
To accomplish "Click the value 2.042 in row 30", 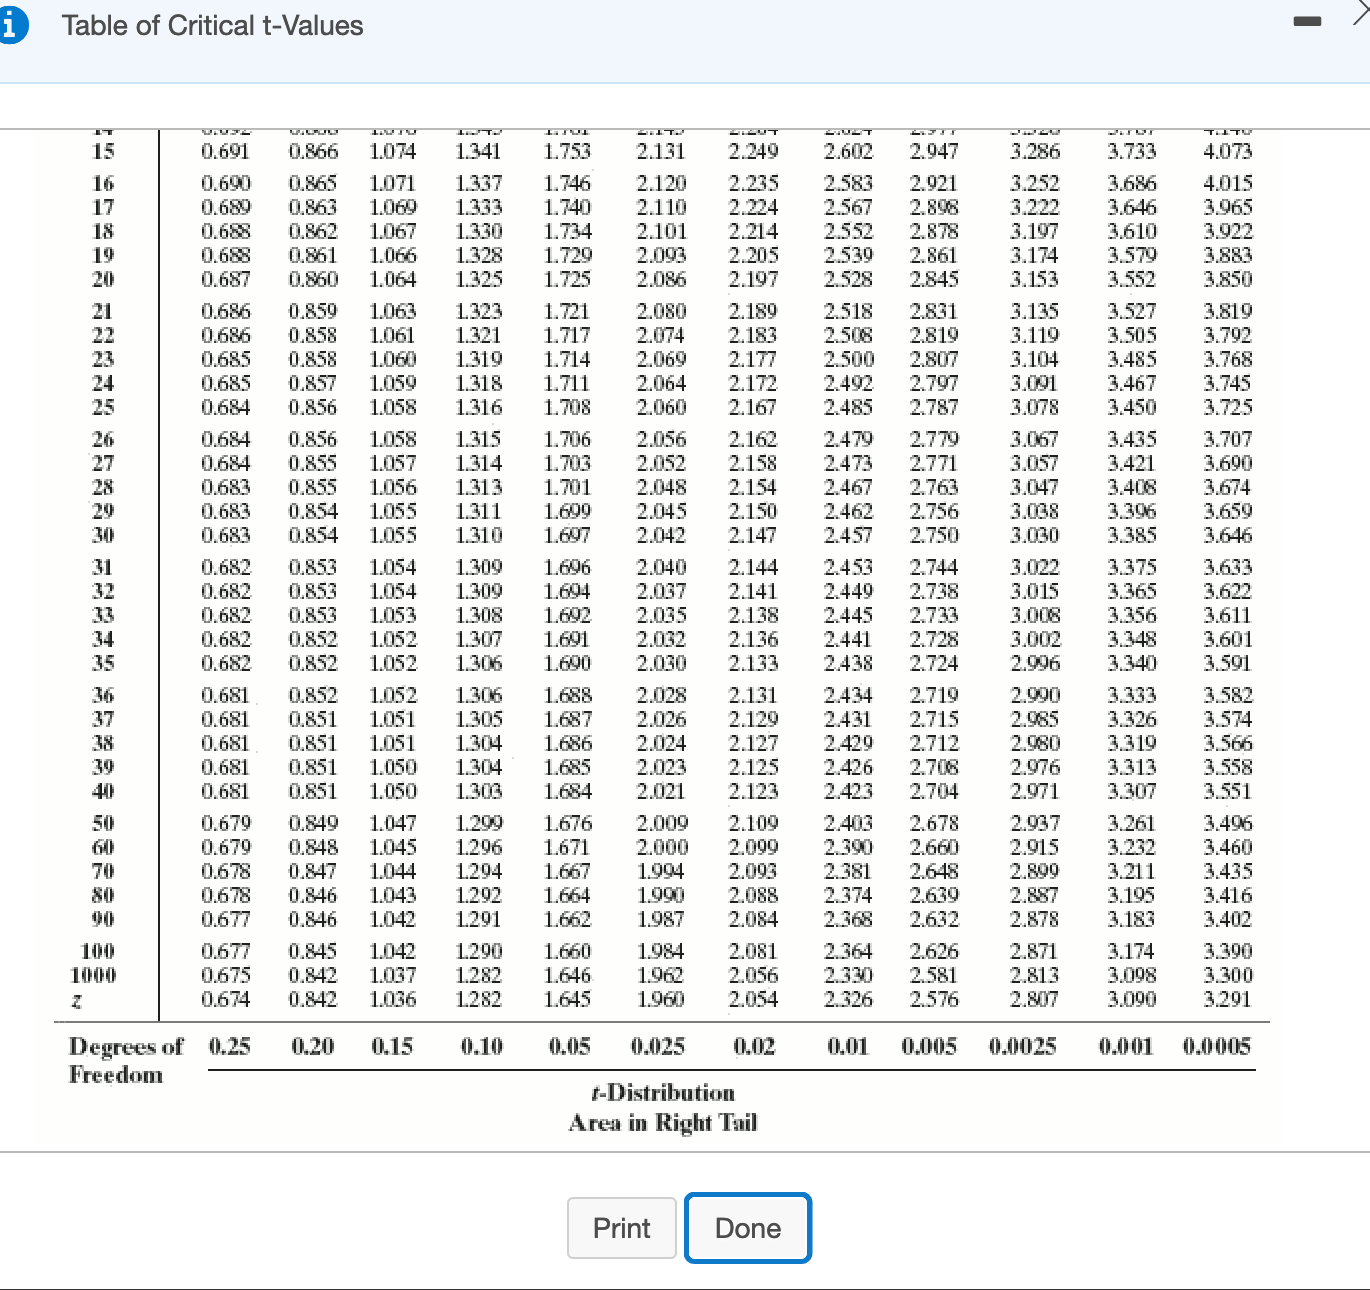I will click(x=664, y=535).
